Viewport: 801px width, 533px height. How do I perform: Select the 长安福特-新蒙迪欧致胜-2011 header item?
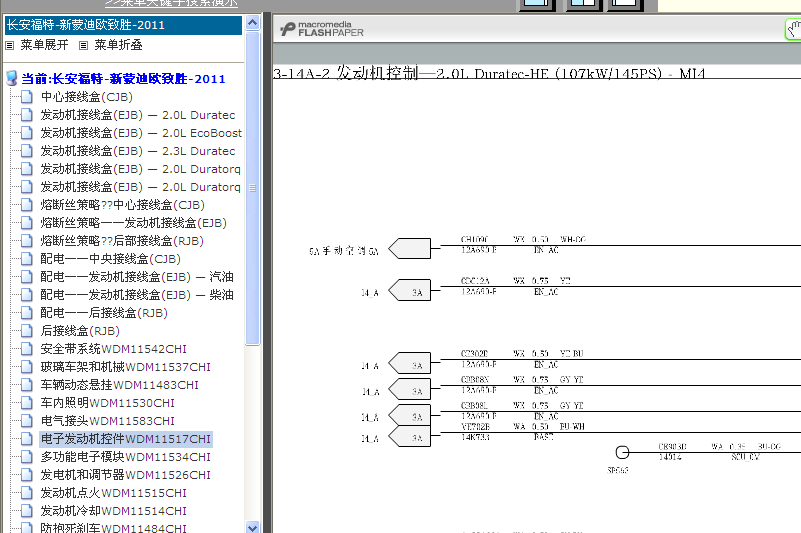(123, 25)
